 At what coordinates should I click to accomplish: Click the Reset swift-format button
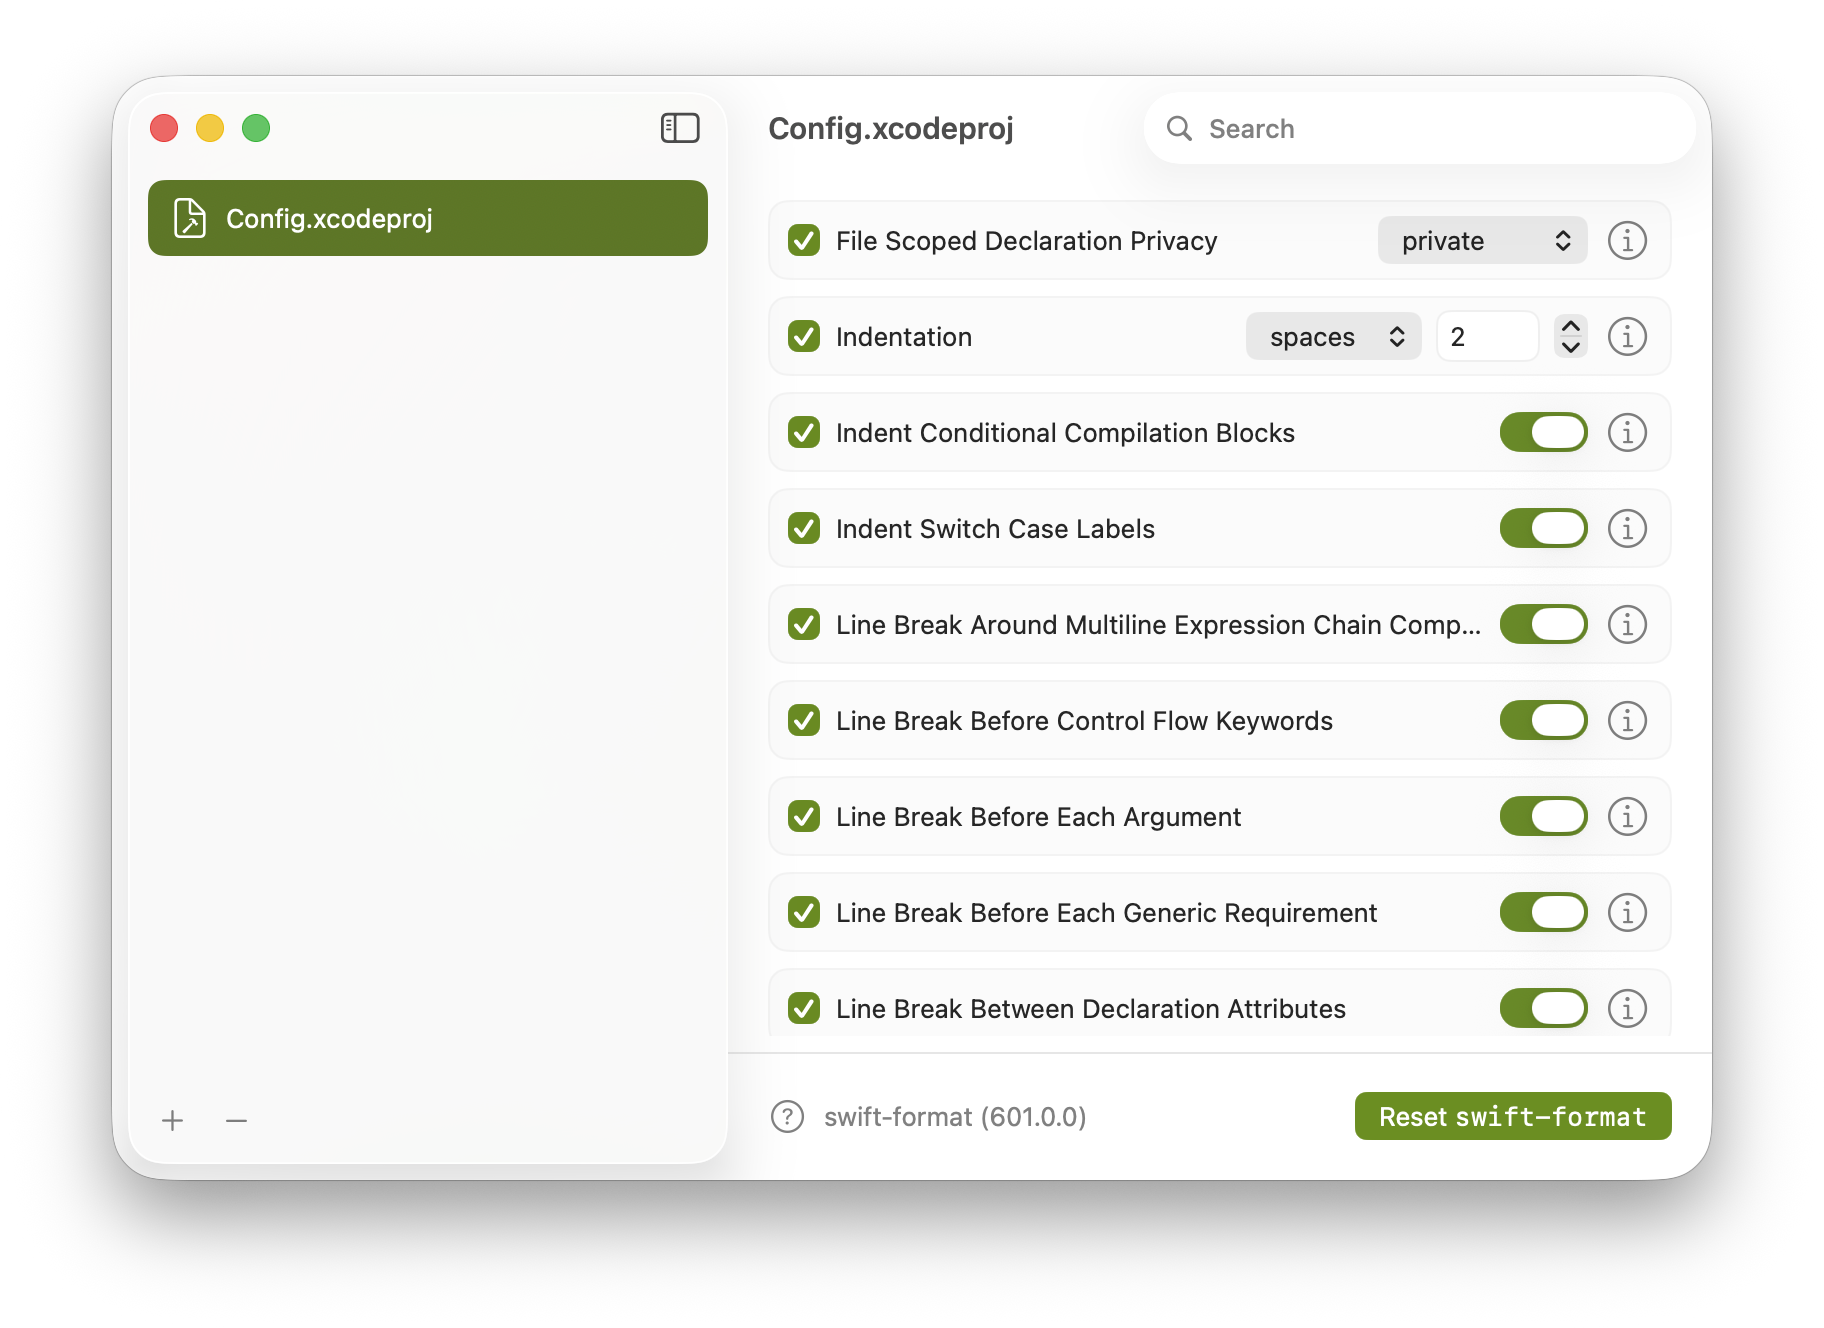pyautogui.click(x=1512, y=1116)
